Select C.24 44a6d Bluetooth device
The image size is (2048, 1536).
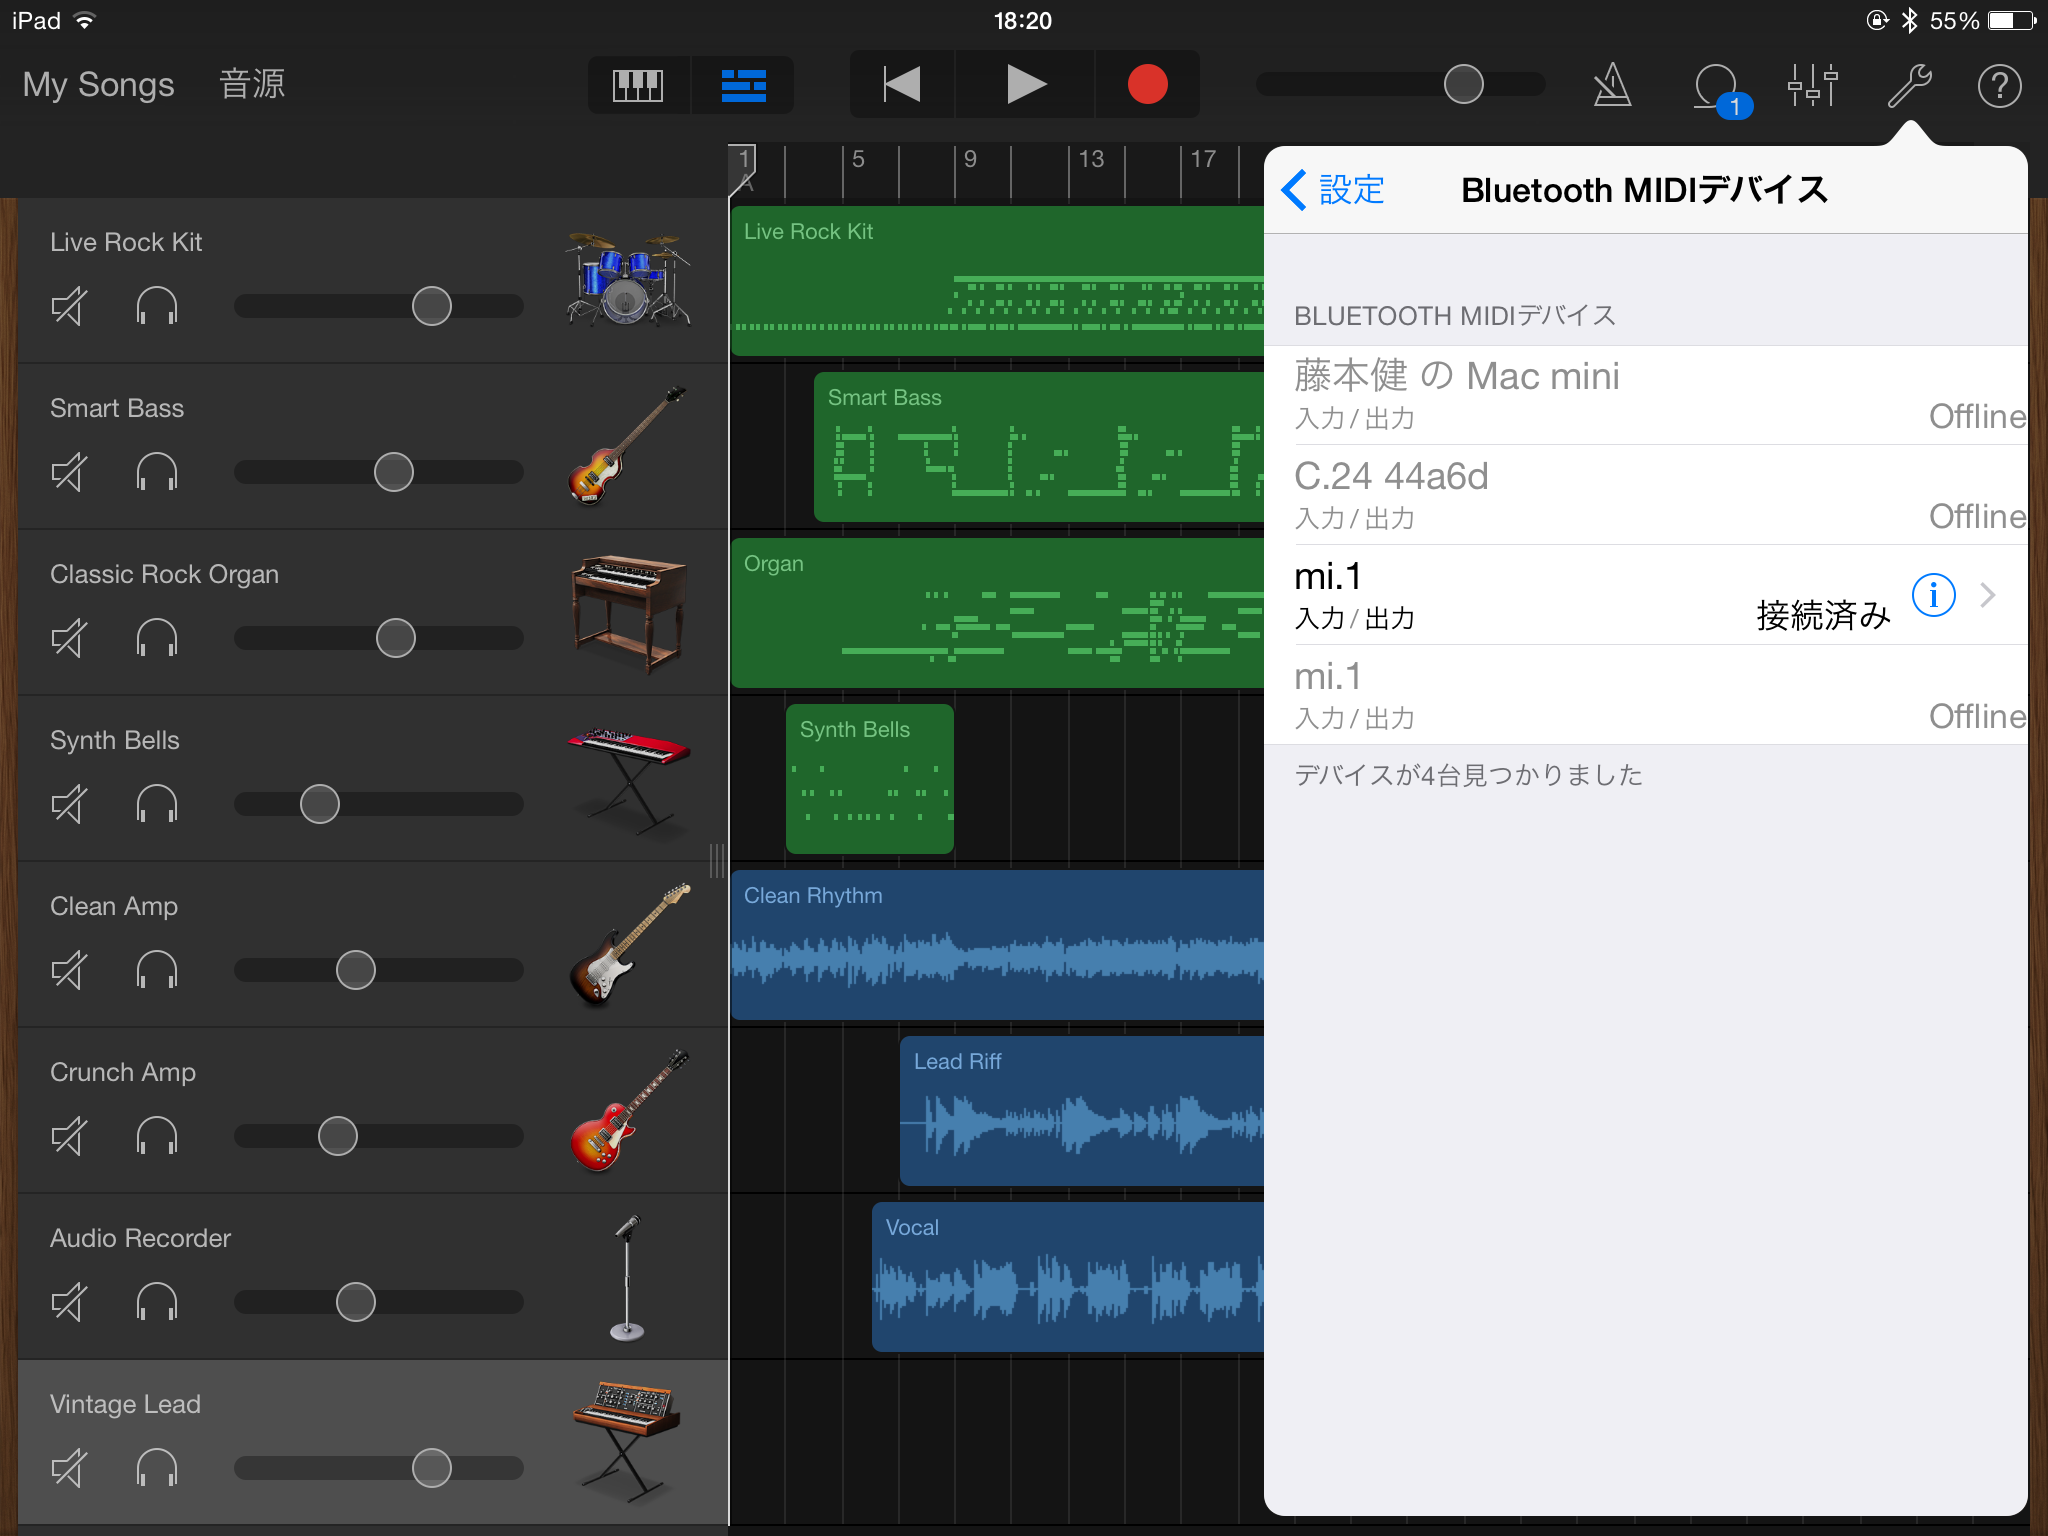tap(1646, 495)
